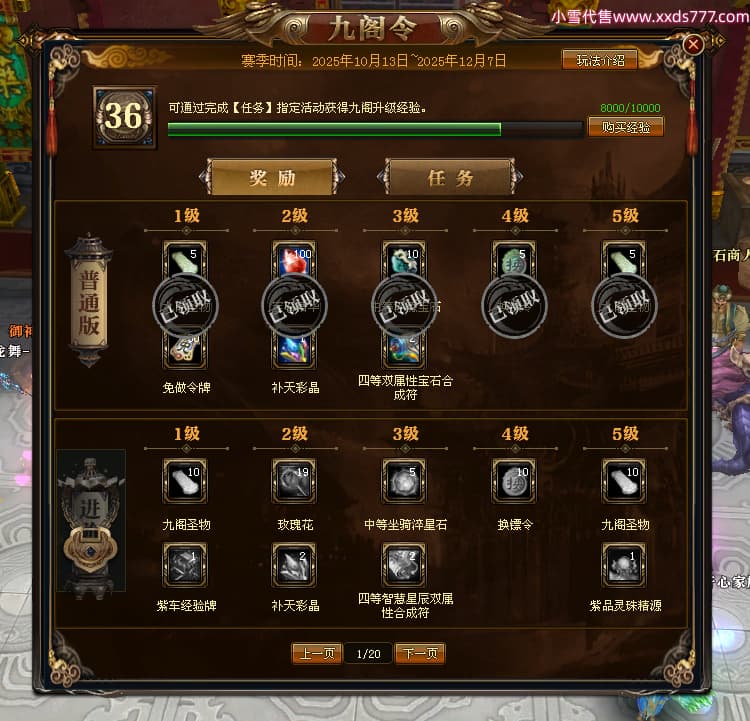Switch to the 任务 tab
This screenshot has width=750, height=721.
(x=450, y=177)
